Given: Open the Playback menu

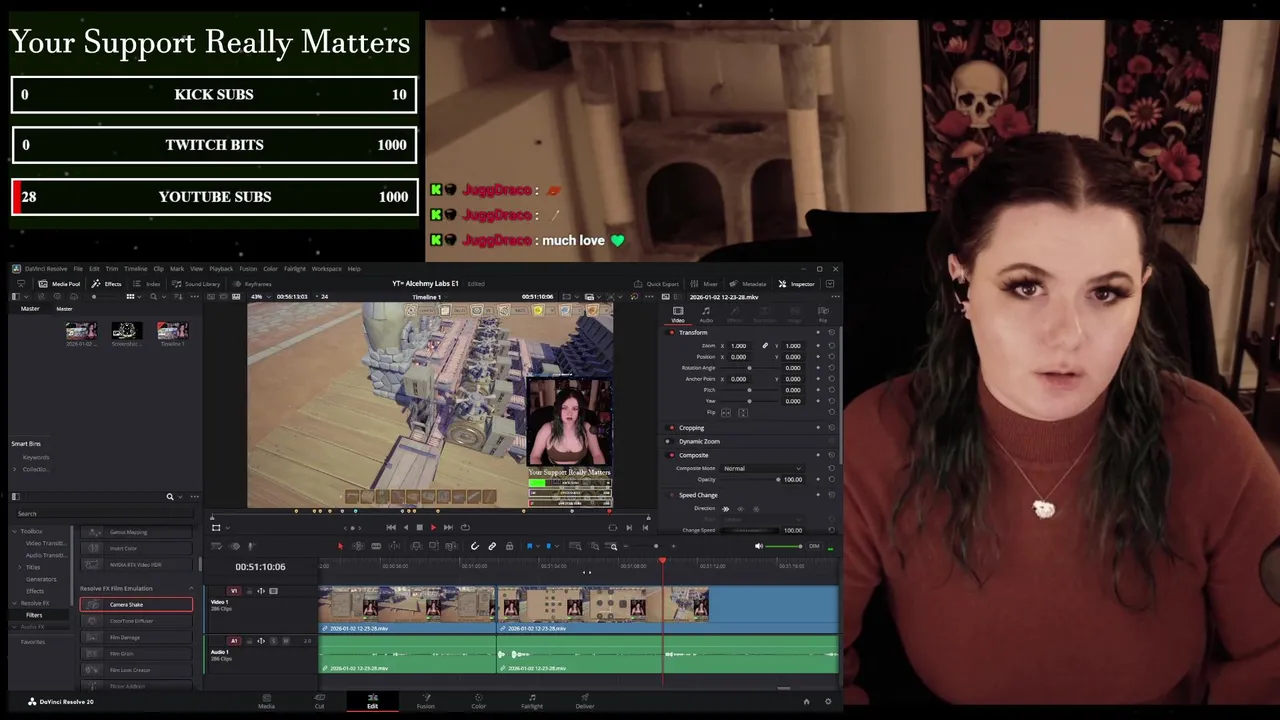Looking at the screenshot, I should pyautogui.click(x=221, y=269).
